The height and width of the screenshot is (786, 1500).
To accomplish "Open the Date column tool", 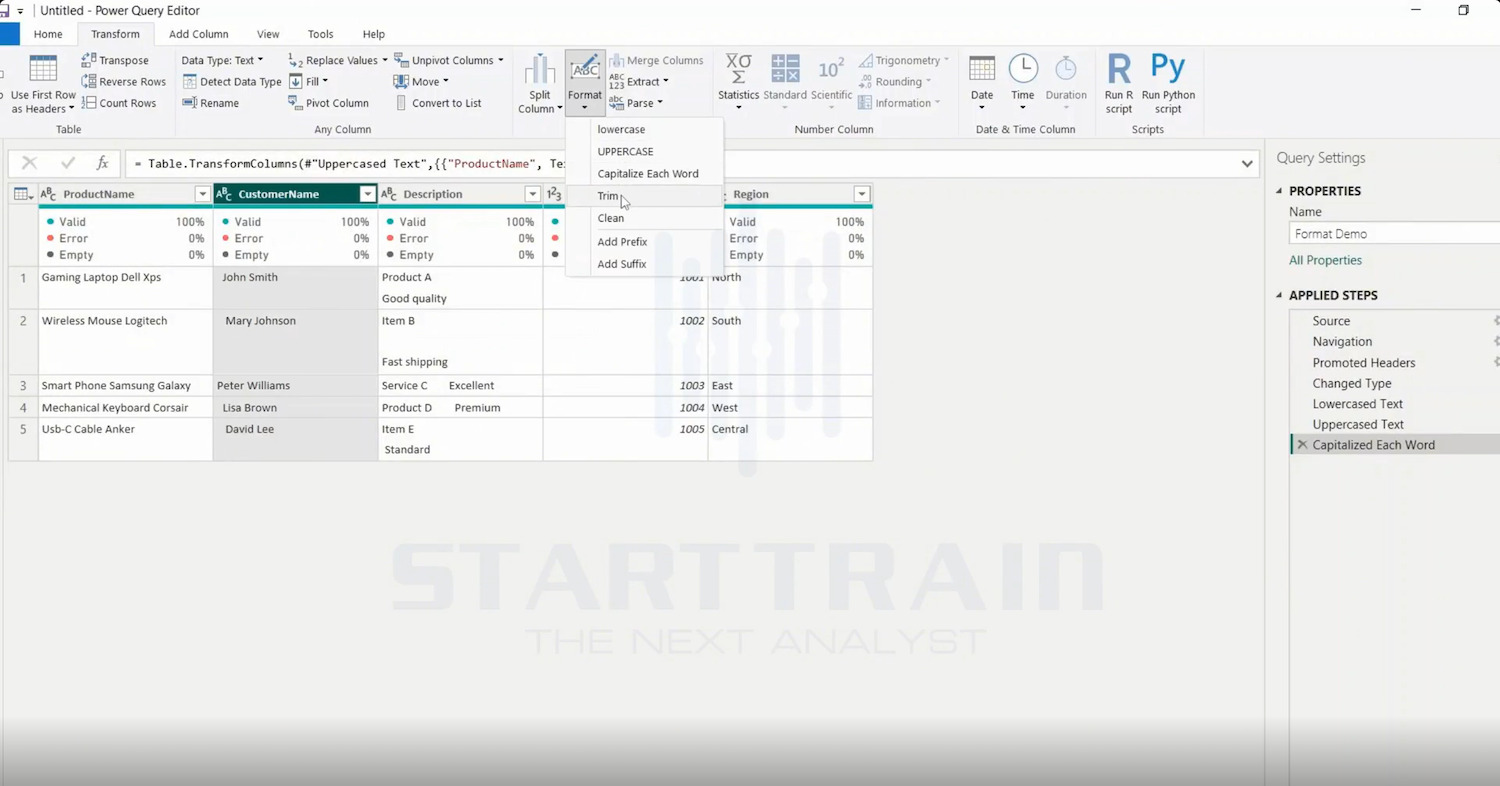I will pos(982,82).
